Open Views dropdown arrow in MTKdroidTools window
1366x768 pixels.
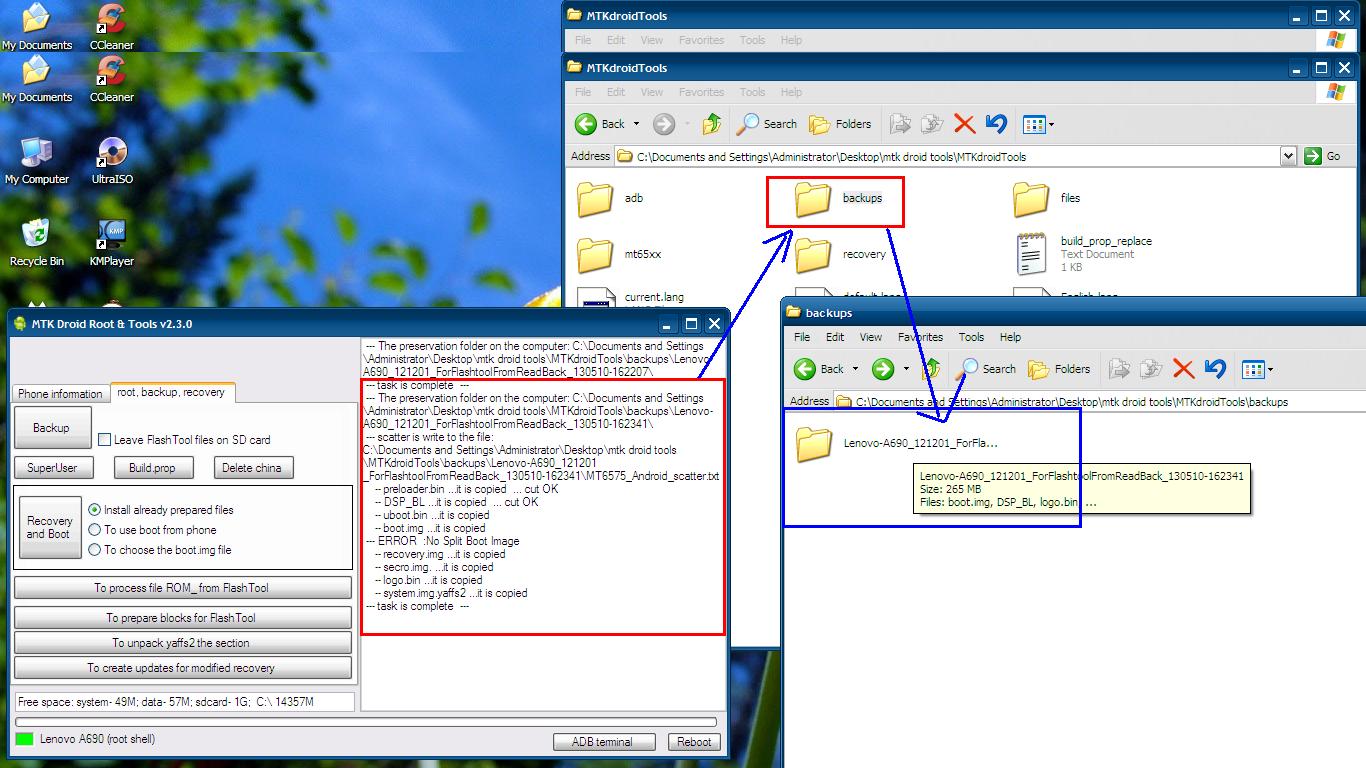point(1051,125)
